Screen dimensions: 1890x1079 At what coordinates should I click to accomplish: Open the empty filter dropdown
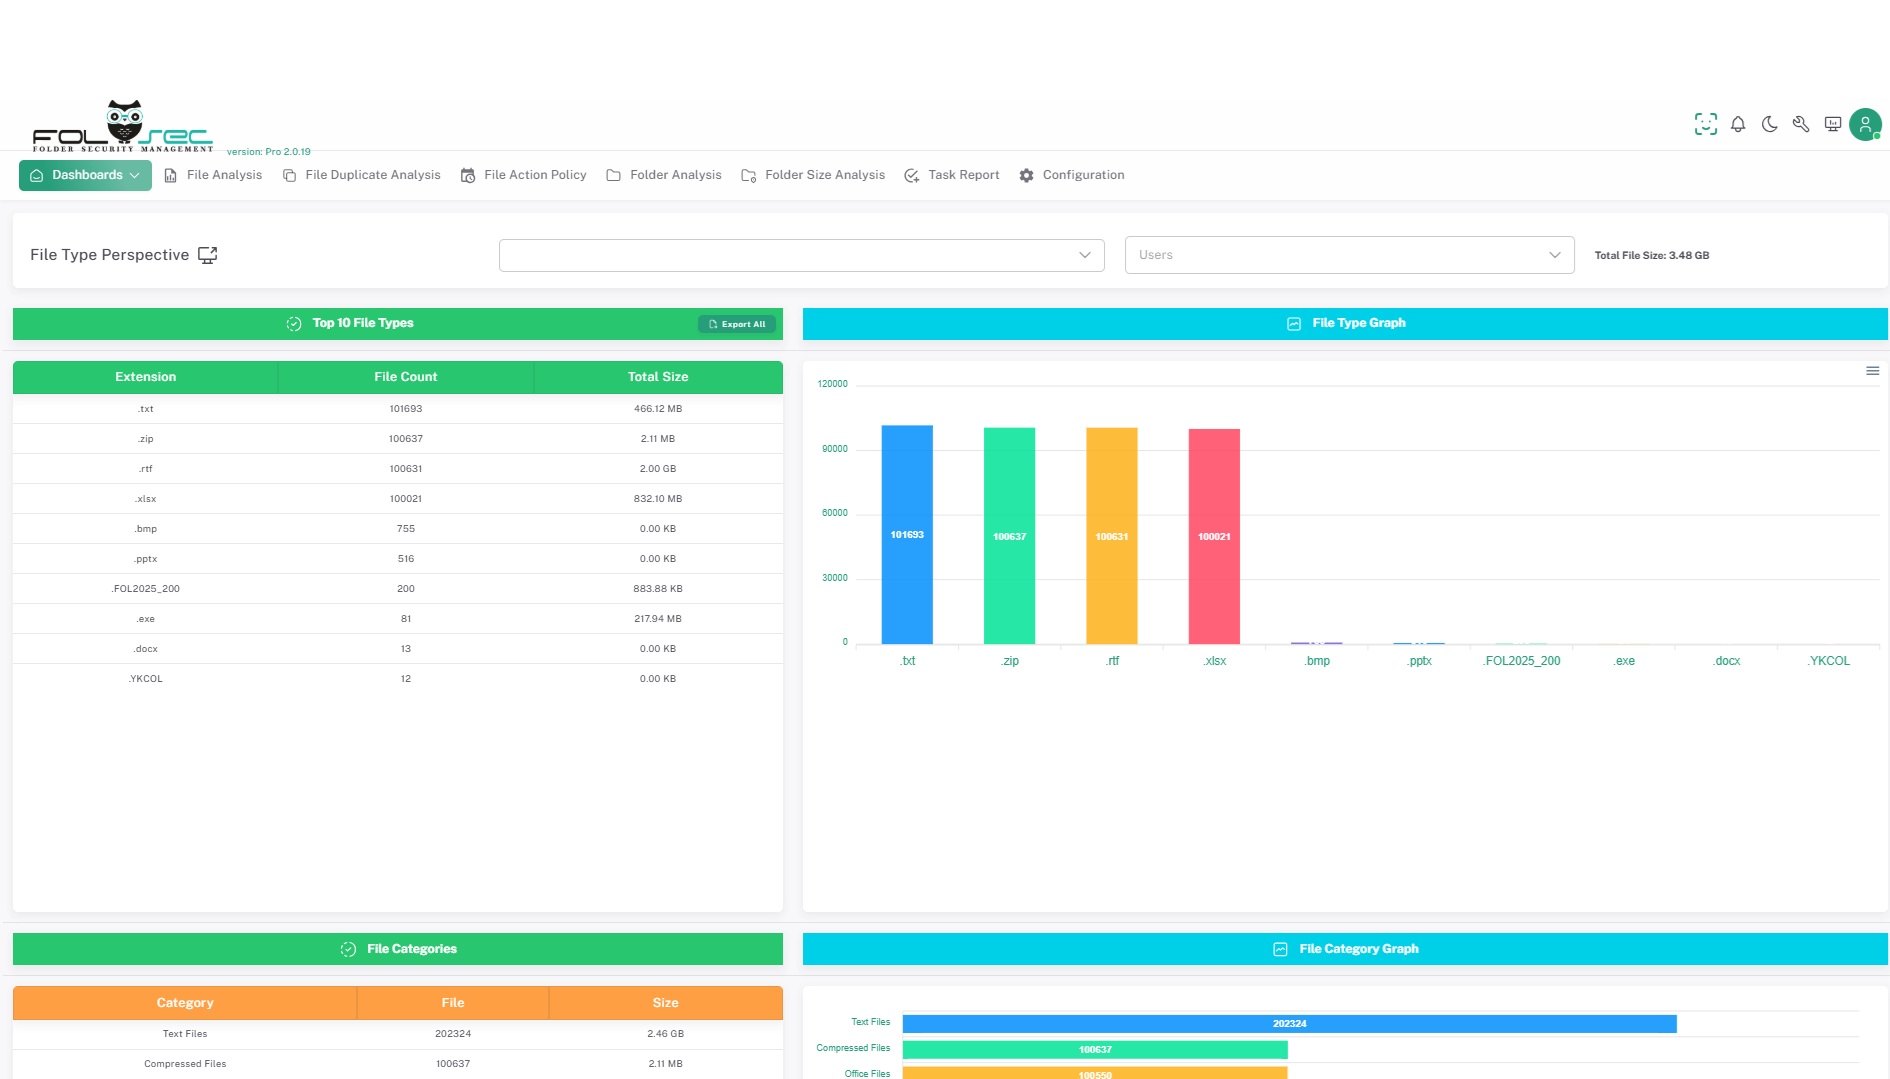click(x=801, y=255)
